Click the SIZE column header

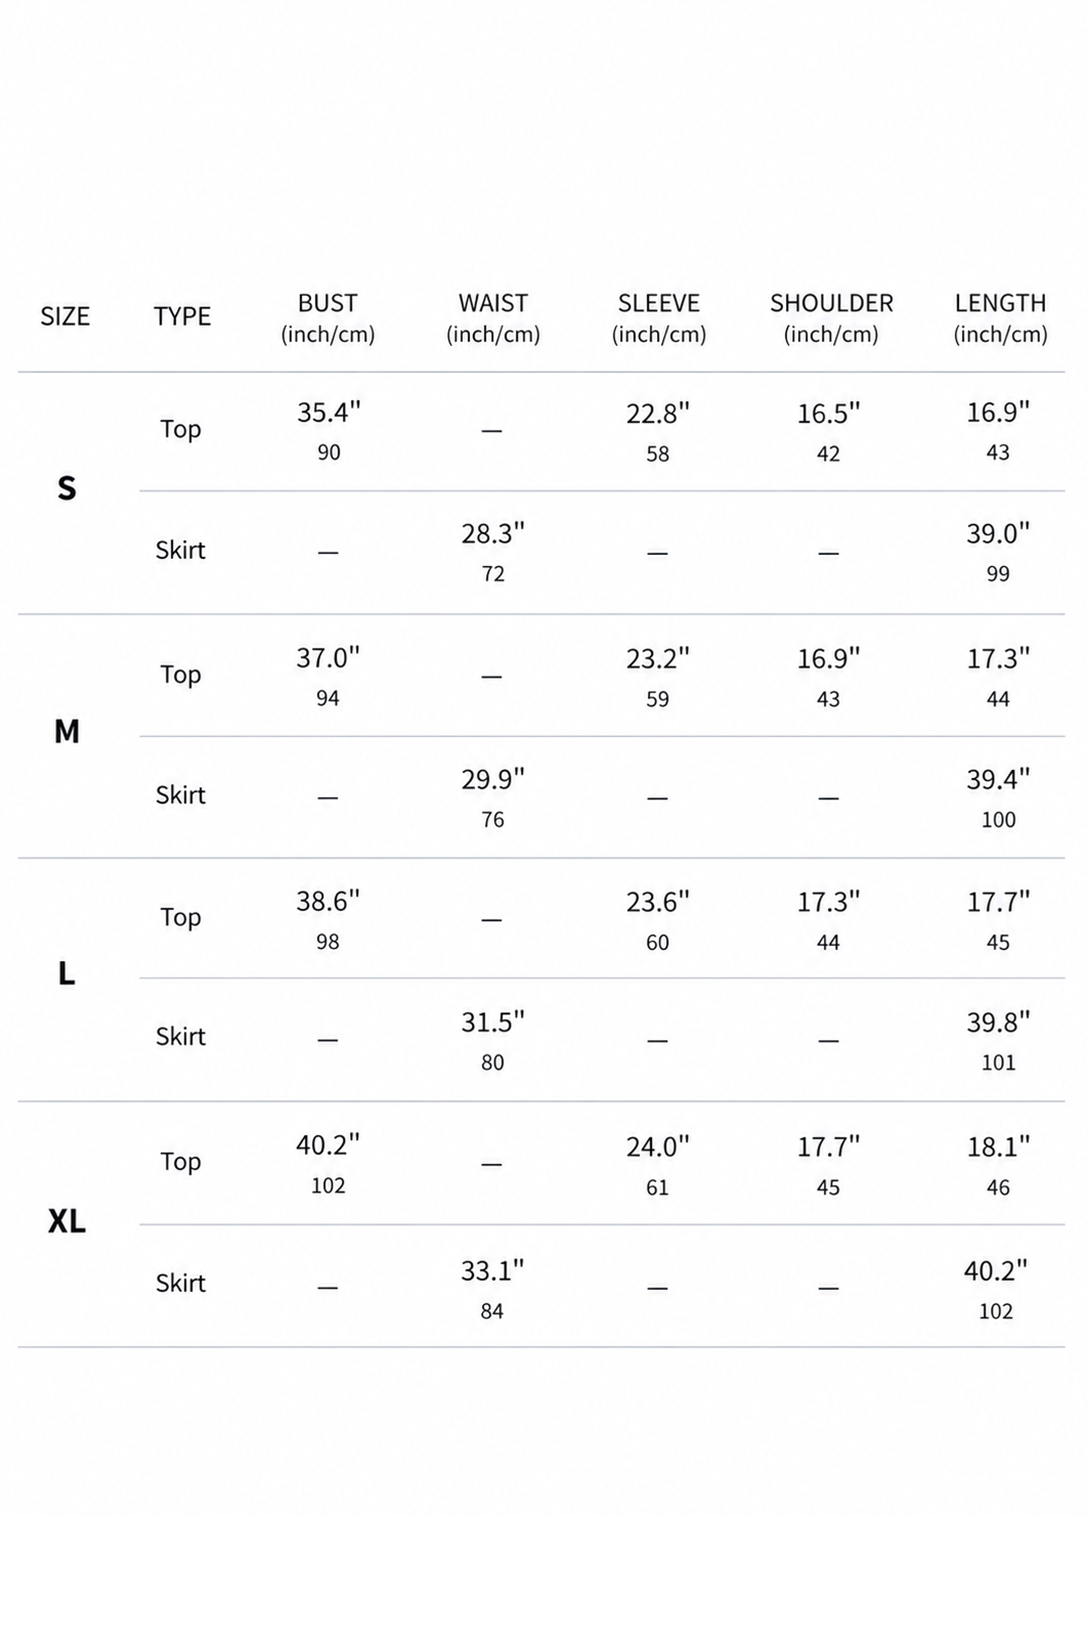[x=65, y=317]
